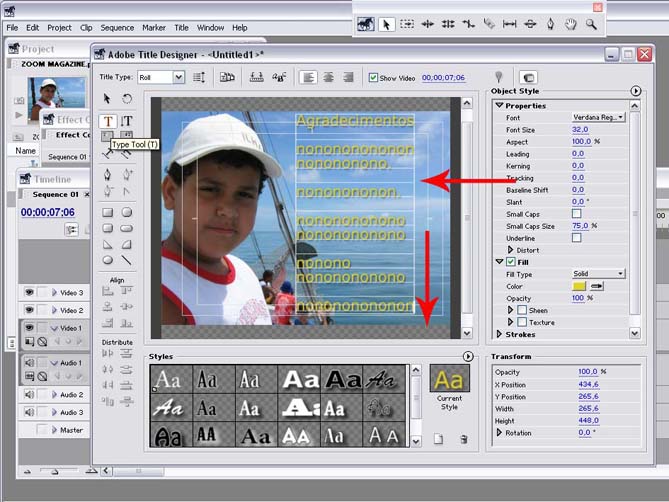669x502 pixels.
Task: Choose the Rectangle shape tool
Action: click(107, 212)
